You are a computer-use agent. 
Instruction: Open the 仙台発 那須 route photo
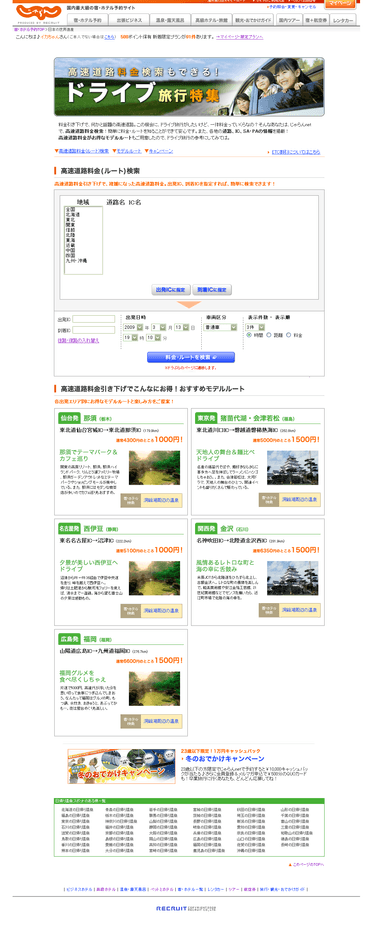154,468
